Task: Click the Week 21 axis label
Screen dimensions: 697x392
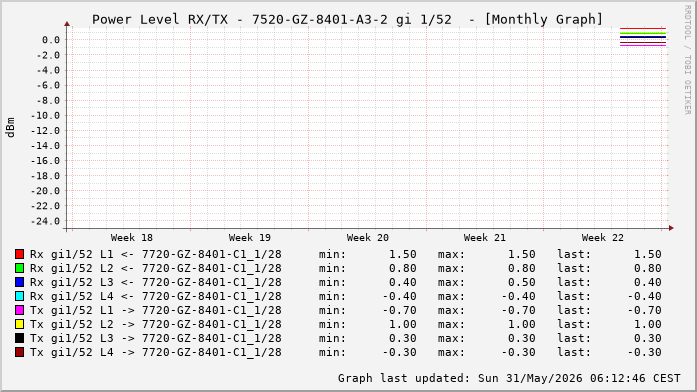Action: pyautogui.click(x=485, y=238)
